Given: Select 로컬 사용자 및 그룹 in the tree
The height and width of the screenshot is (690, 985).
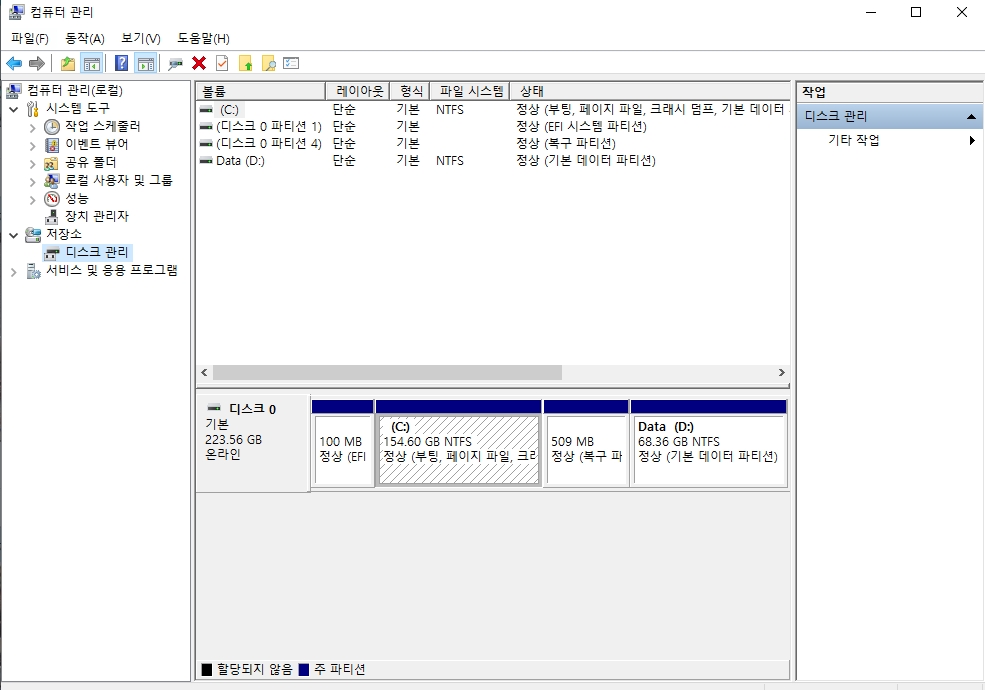Looking at the screenshot, I should coord(119,180).
